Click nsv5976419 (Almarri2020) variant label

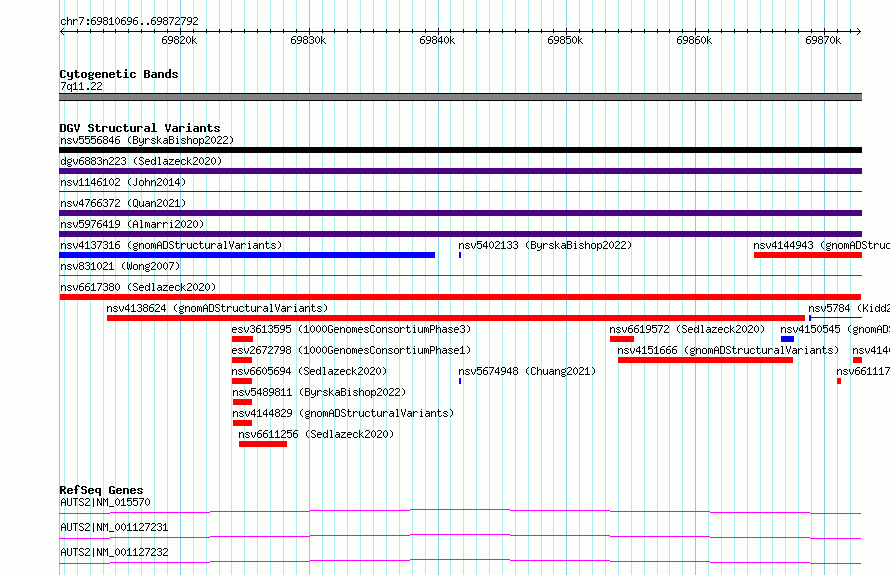coord(132,224)
